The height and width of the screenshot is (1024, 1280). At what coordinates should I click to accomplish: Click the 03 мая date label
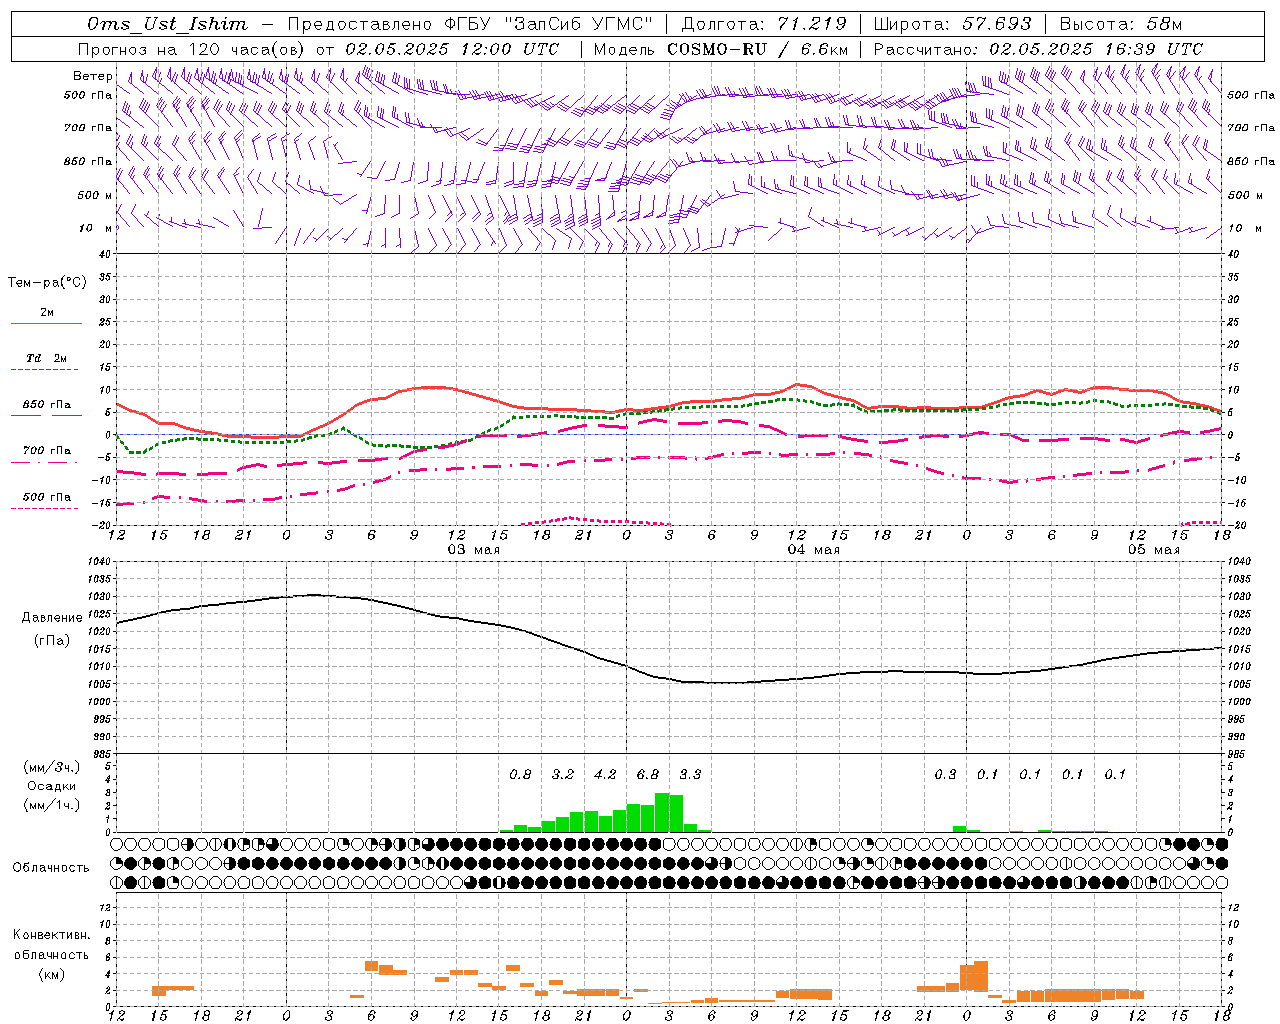(473, 550)
